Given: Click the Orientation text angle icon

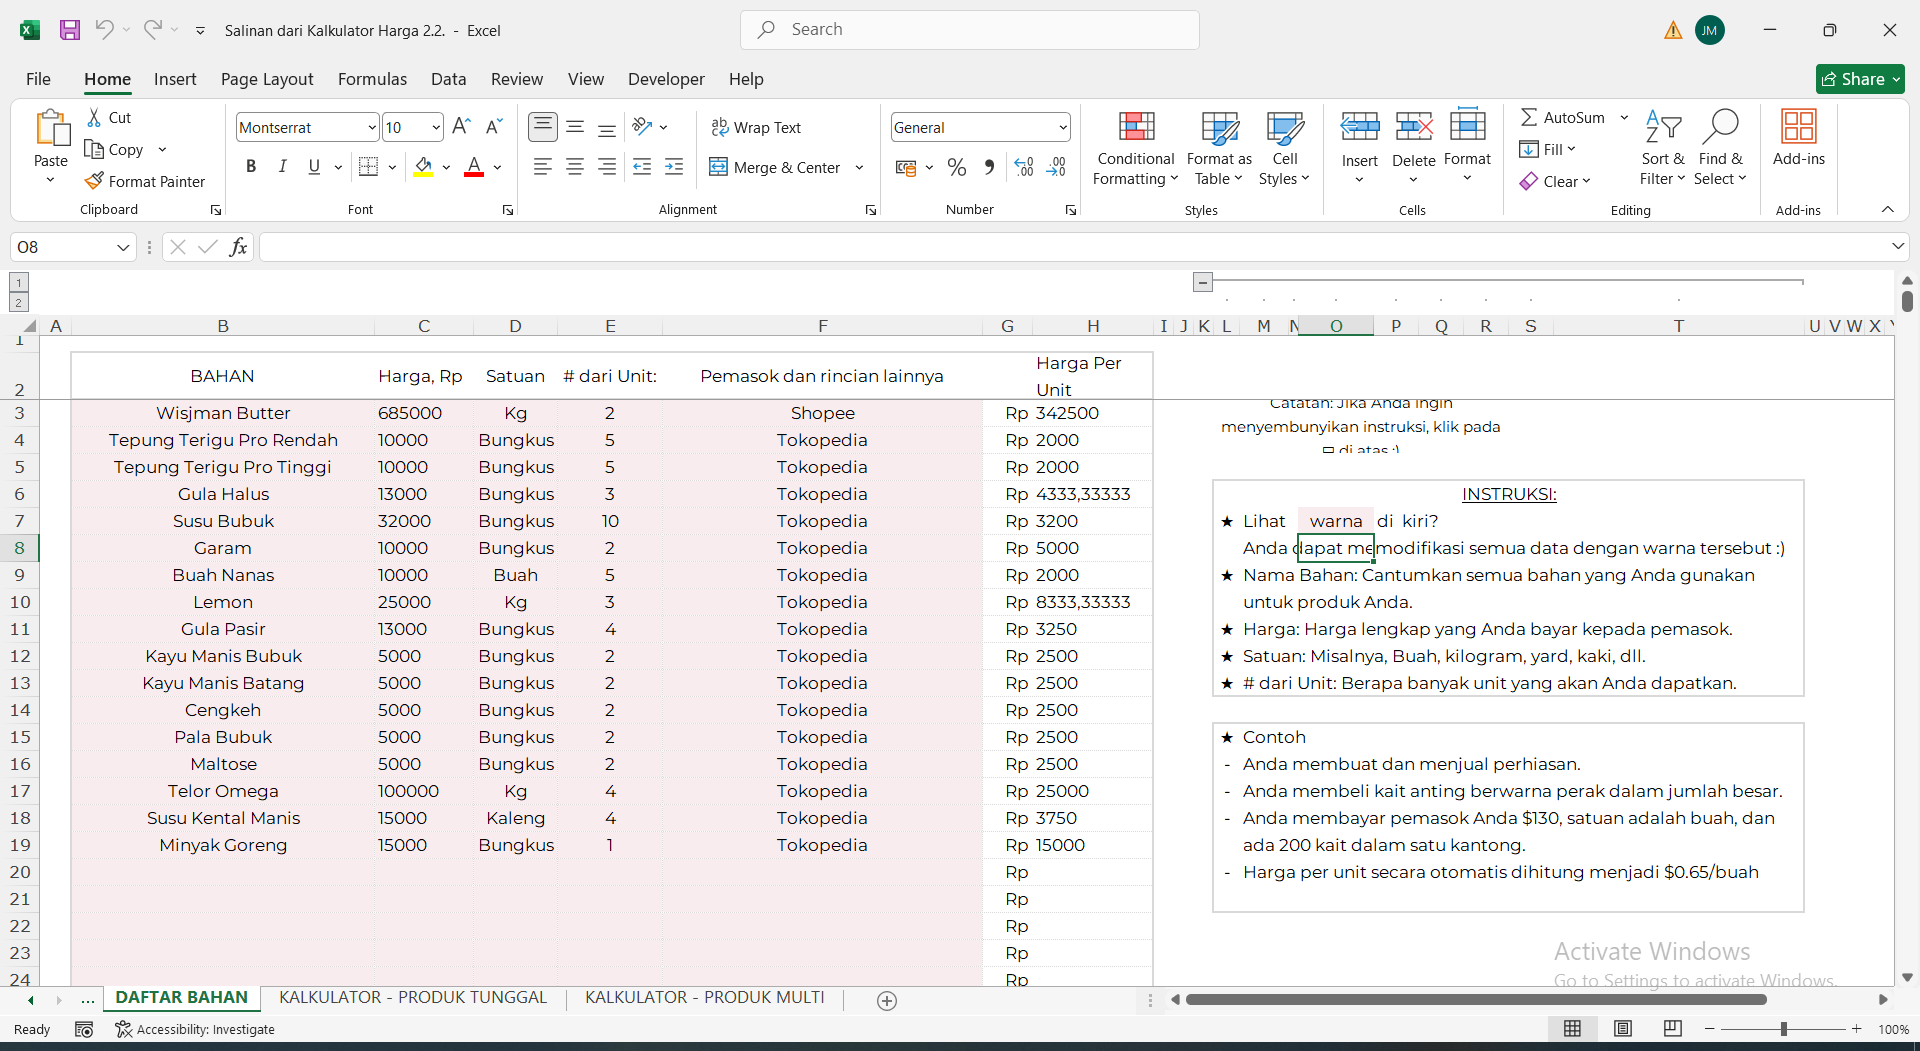Looking at the screenshot, I should pos(642,127).
